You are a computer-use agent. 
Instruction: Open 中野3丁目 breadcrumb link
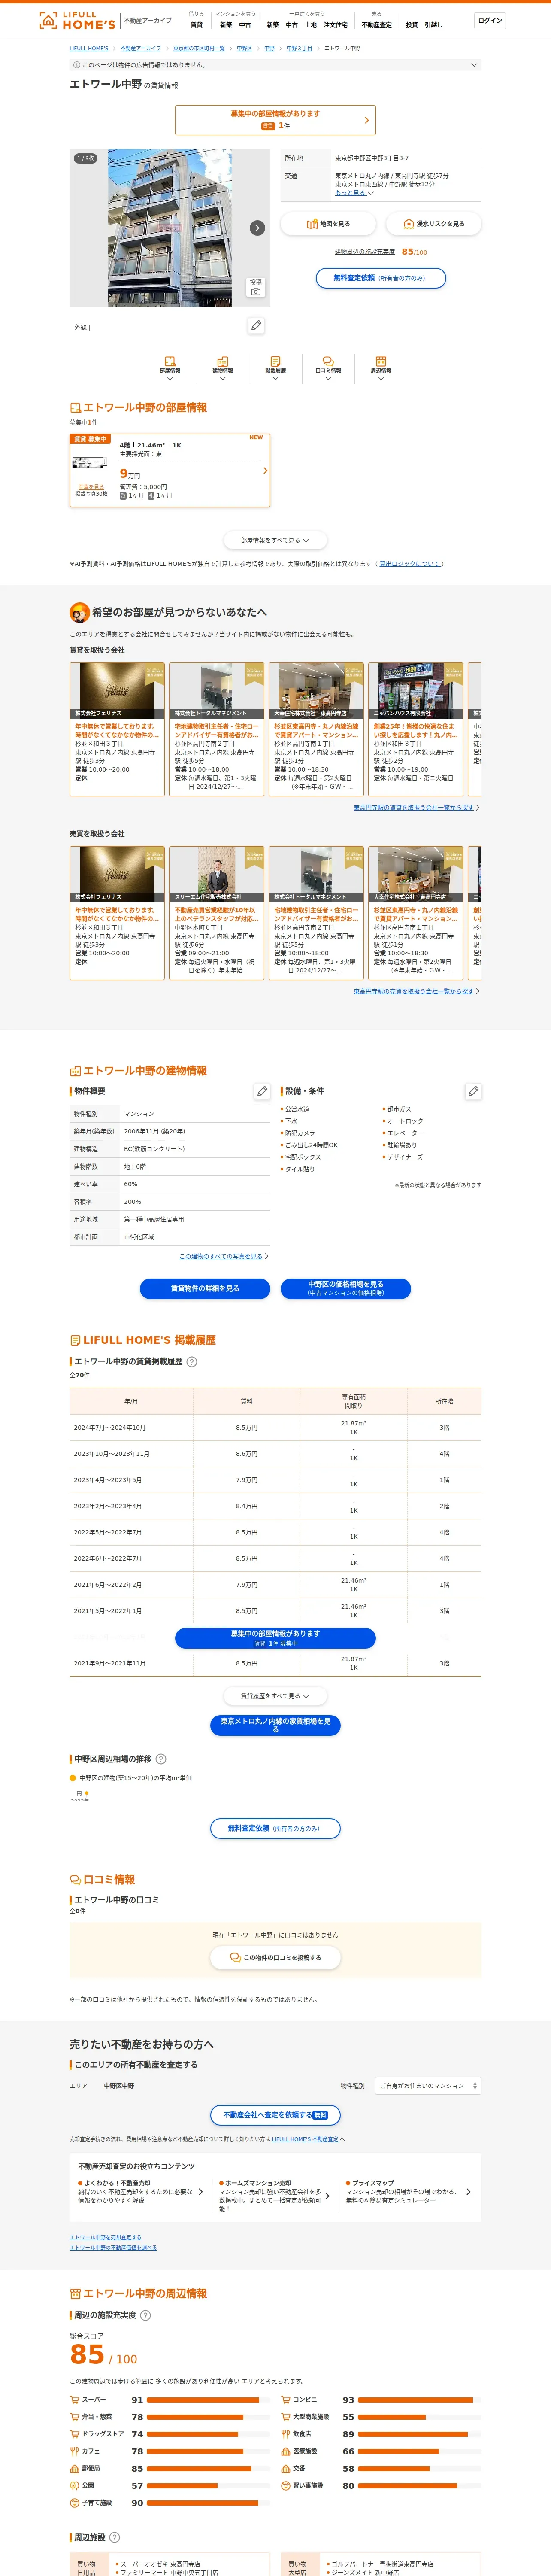[299, 48]
